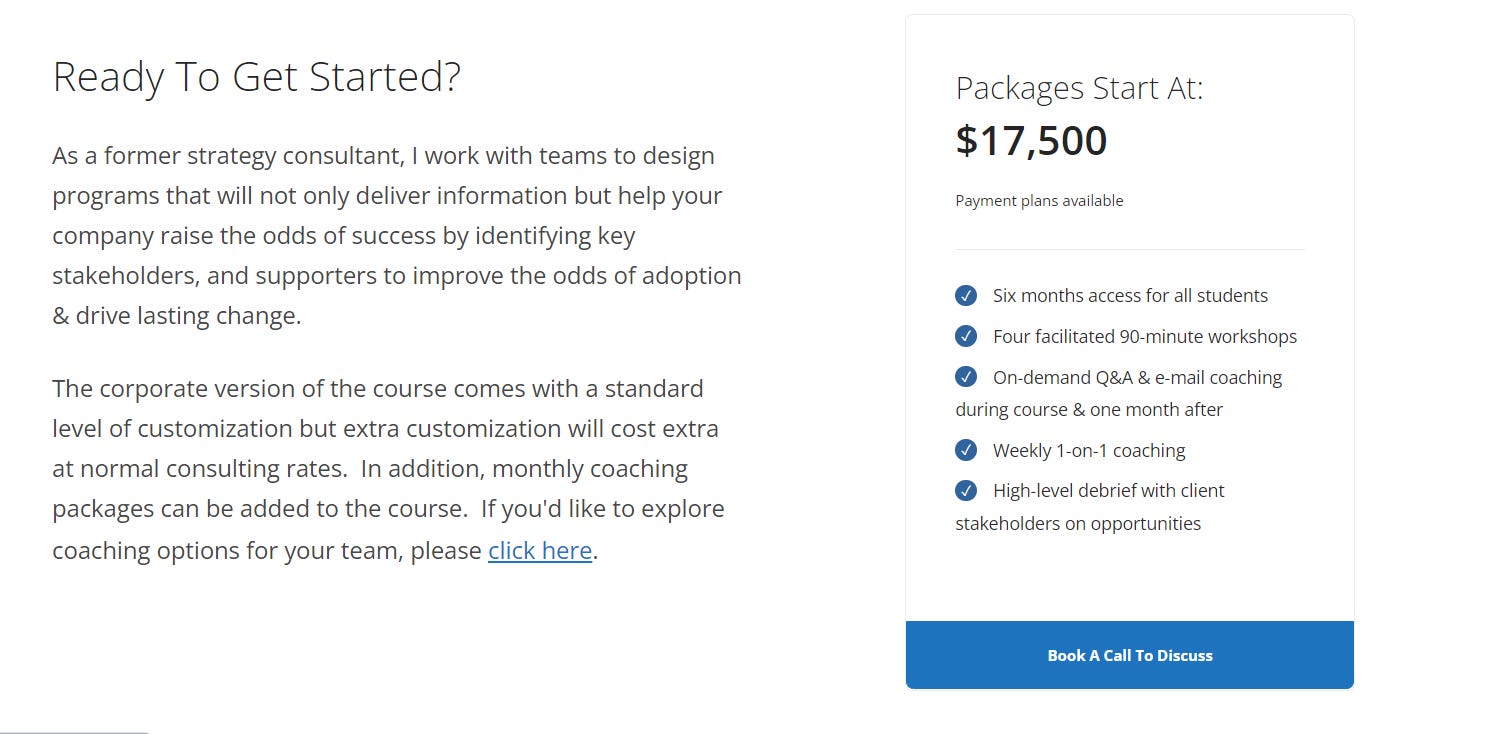1496x734 pixels.
Task: Click the $17,500 price text
Action: pos(1031,141)
